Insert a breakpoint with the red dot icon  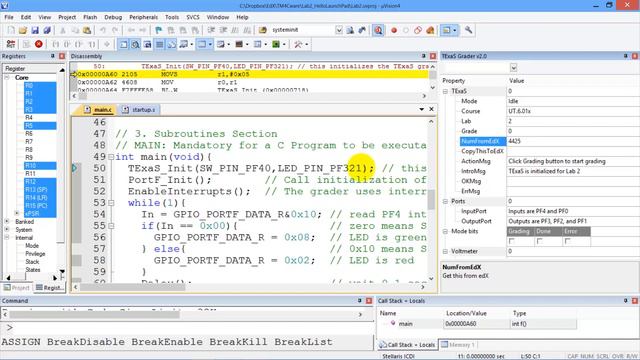[394, 30]
